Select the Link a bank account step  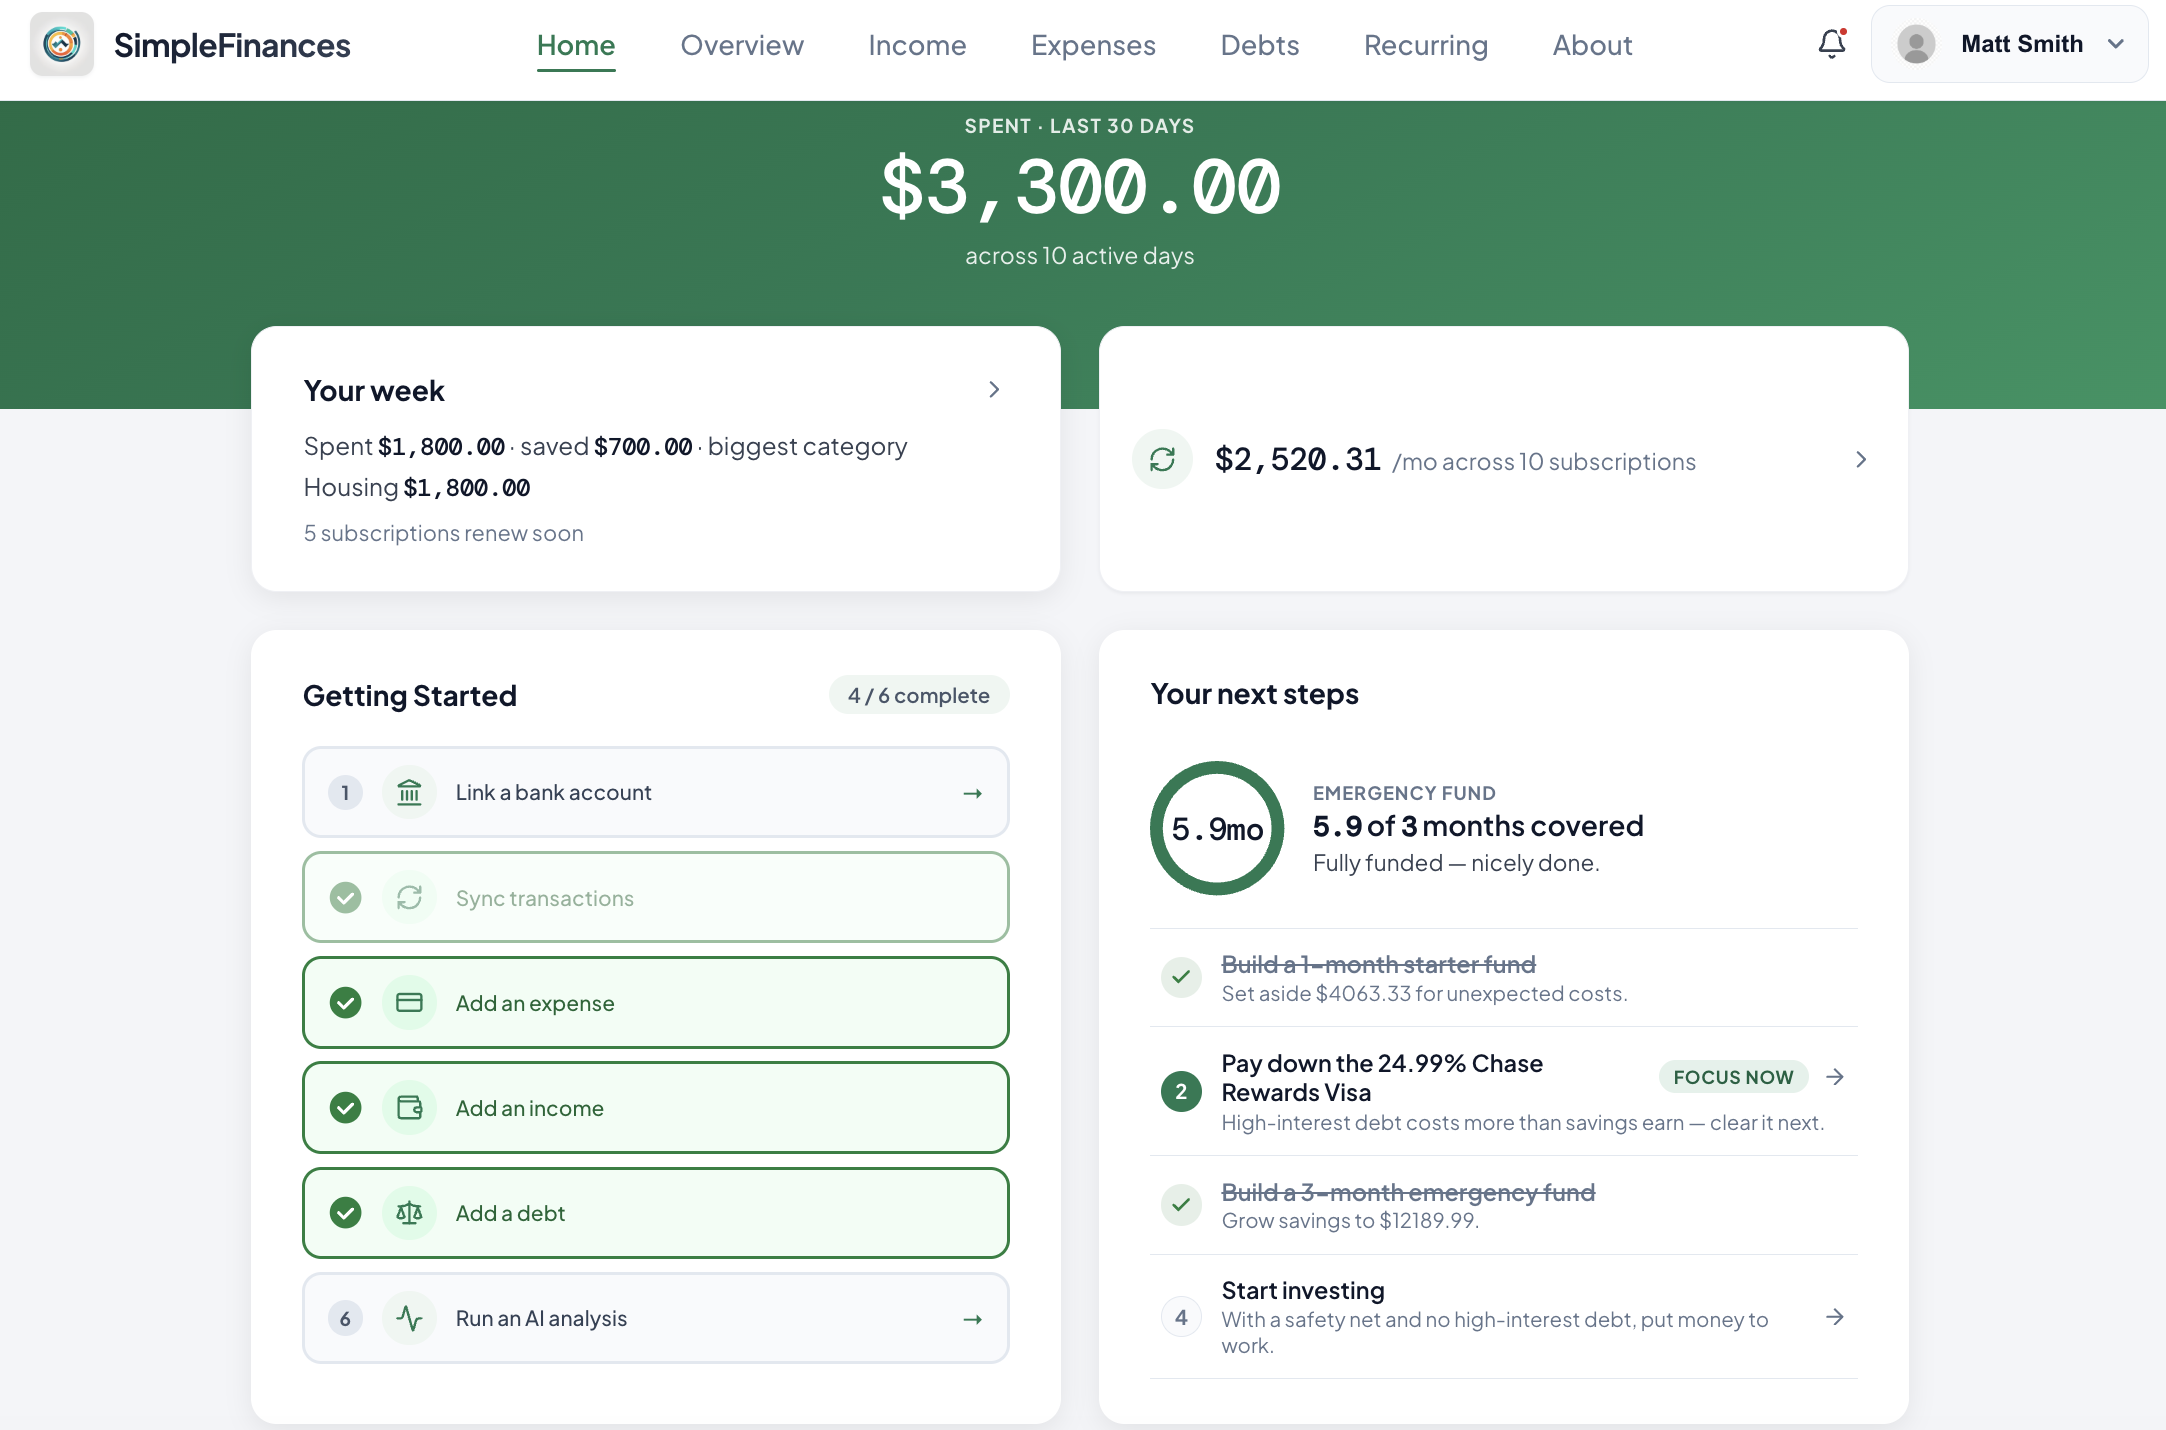tap(656, 792)
